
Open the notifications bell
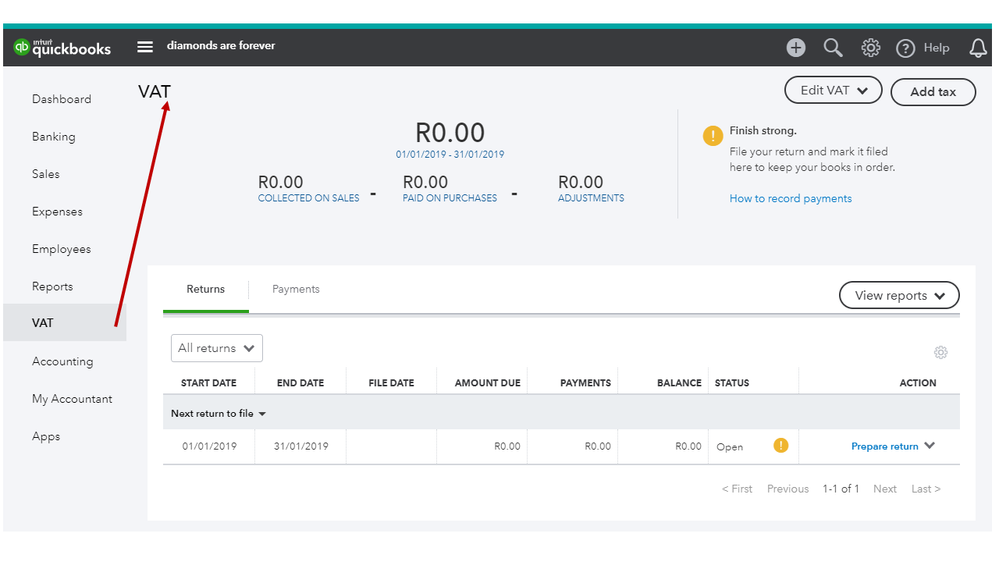click(978, 48)
